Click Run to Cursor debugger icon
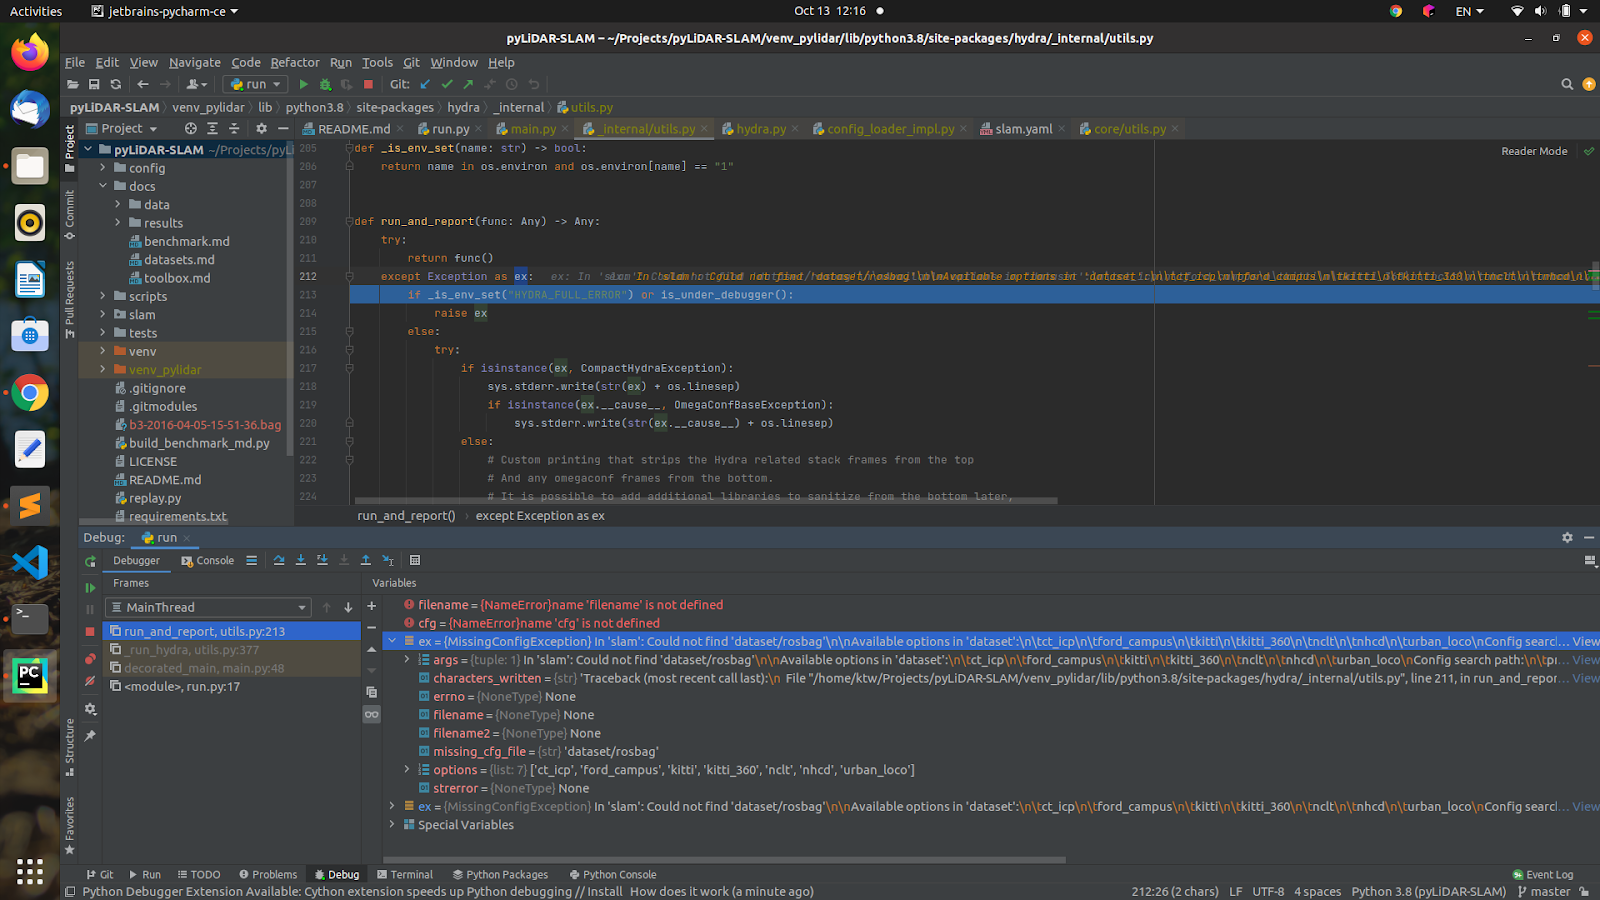The height and width of the screenshot is (900, 1600). tap(388, 561)
